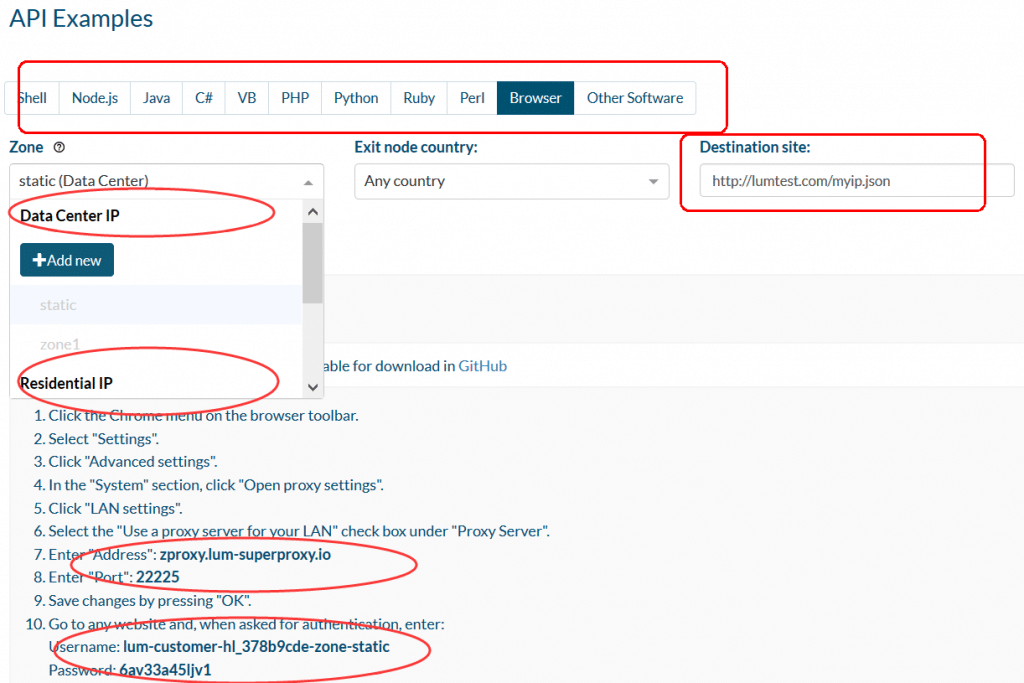Click step 'Click "LAN settings".'

[x=116, y=509]
